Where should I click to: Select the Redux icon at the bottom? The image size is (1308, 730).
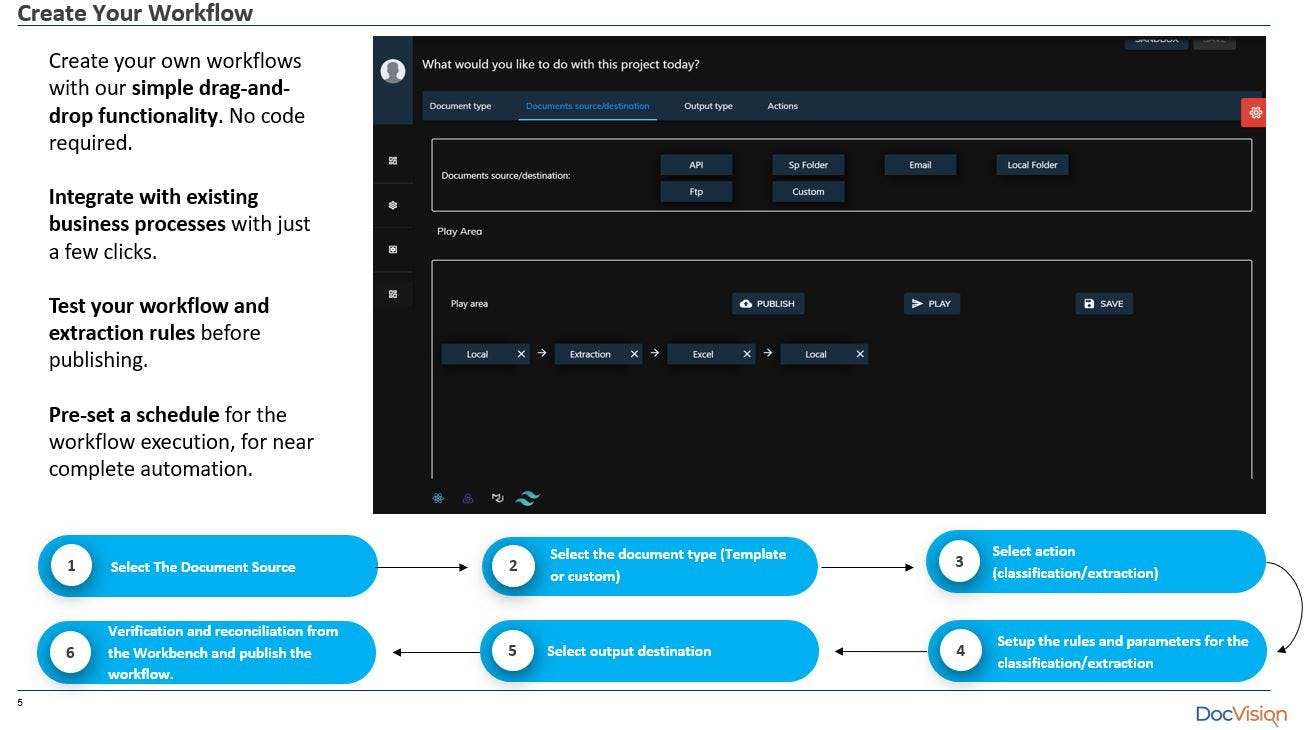point(467,497)
